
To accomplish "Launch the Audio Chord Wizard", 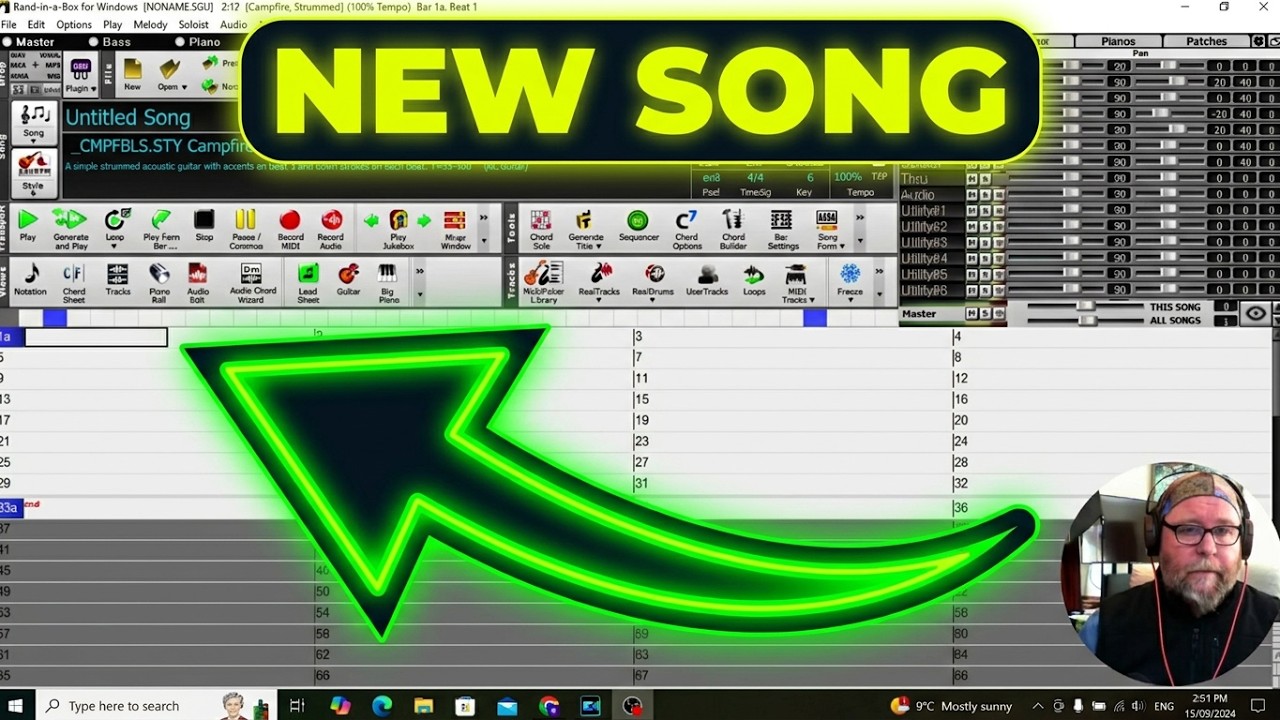I will pyautogui.click(x=251, y=283).
